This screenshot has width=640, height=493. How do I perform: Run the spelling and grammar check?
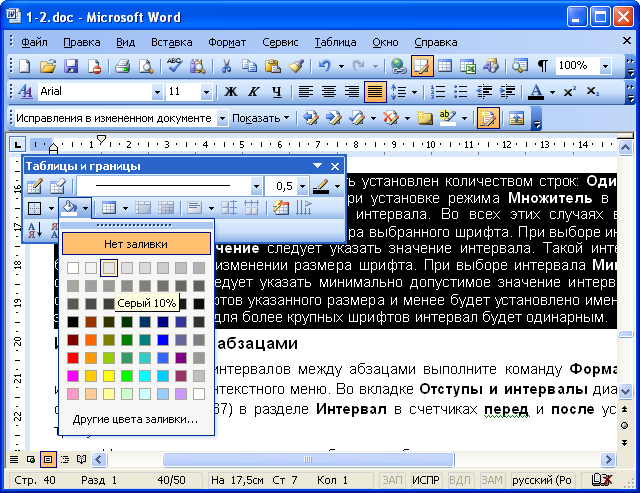click(x=175, y=66)
